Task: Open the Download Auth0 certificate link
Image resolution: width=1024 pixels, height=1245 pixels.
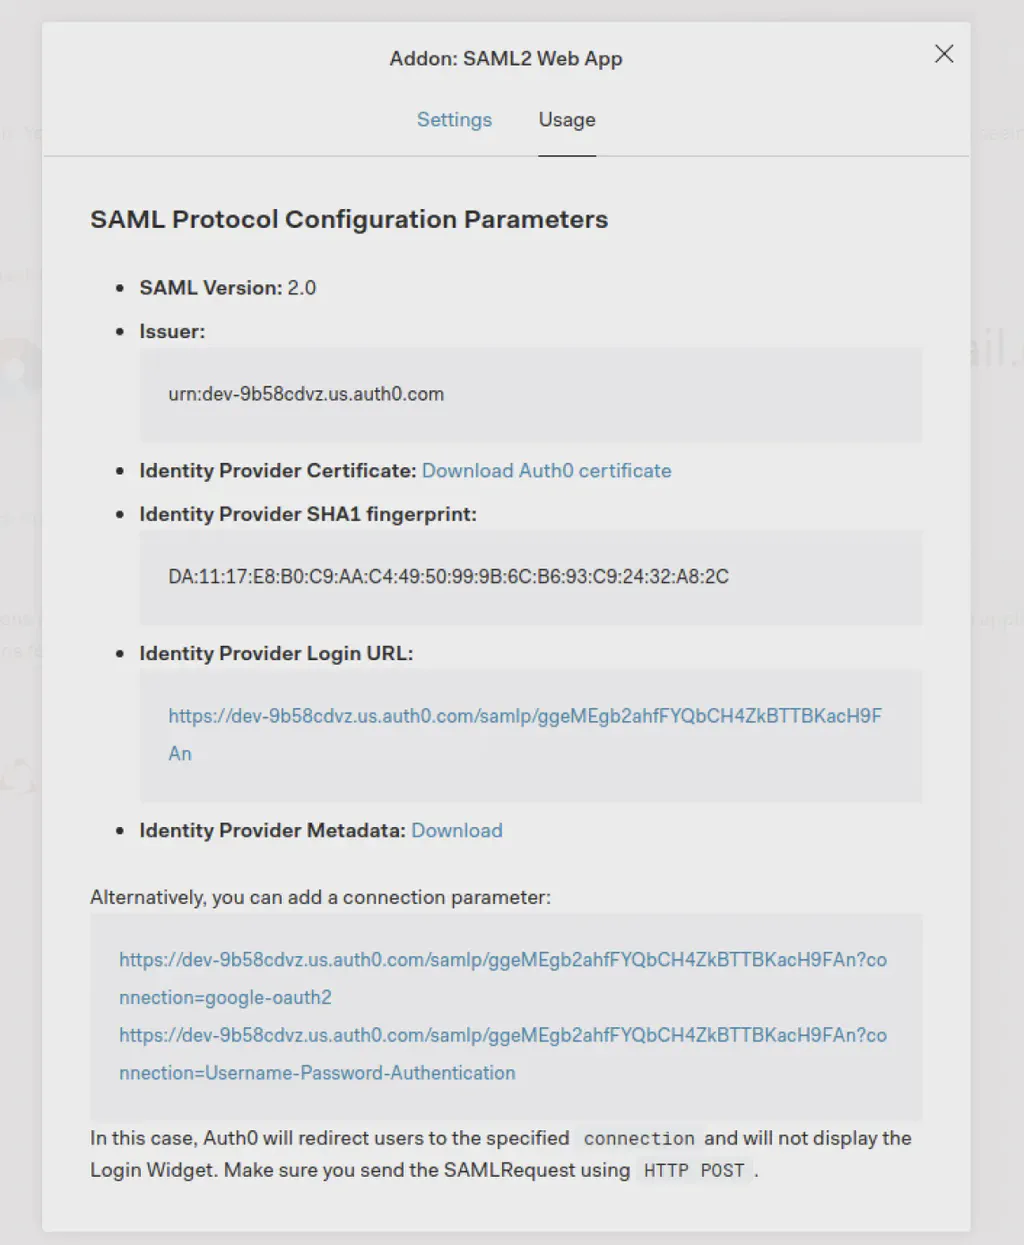Action: point(546,470)
